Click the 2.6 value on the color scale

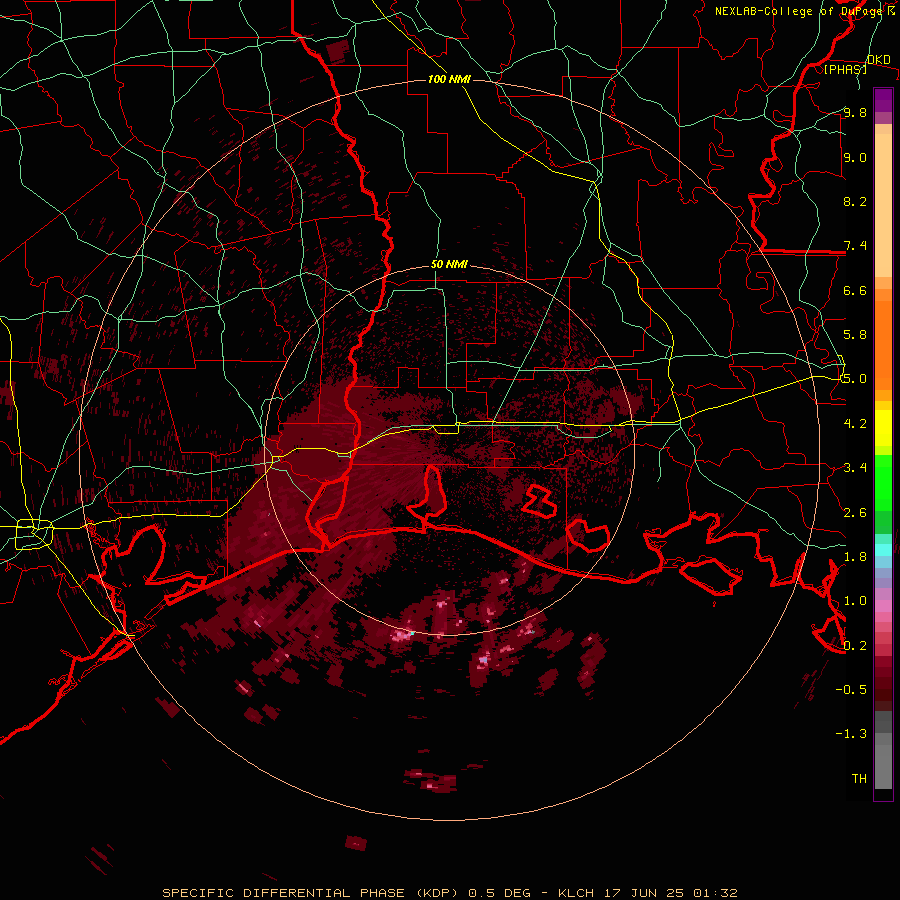(855, 513)
